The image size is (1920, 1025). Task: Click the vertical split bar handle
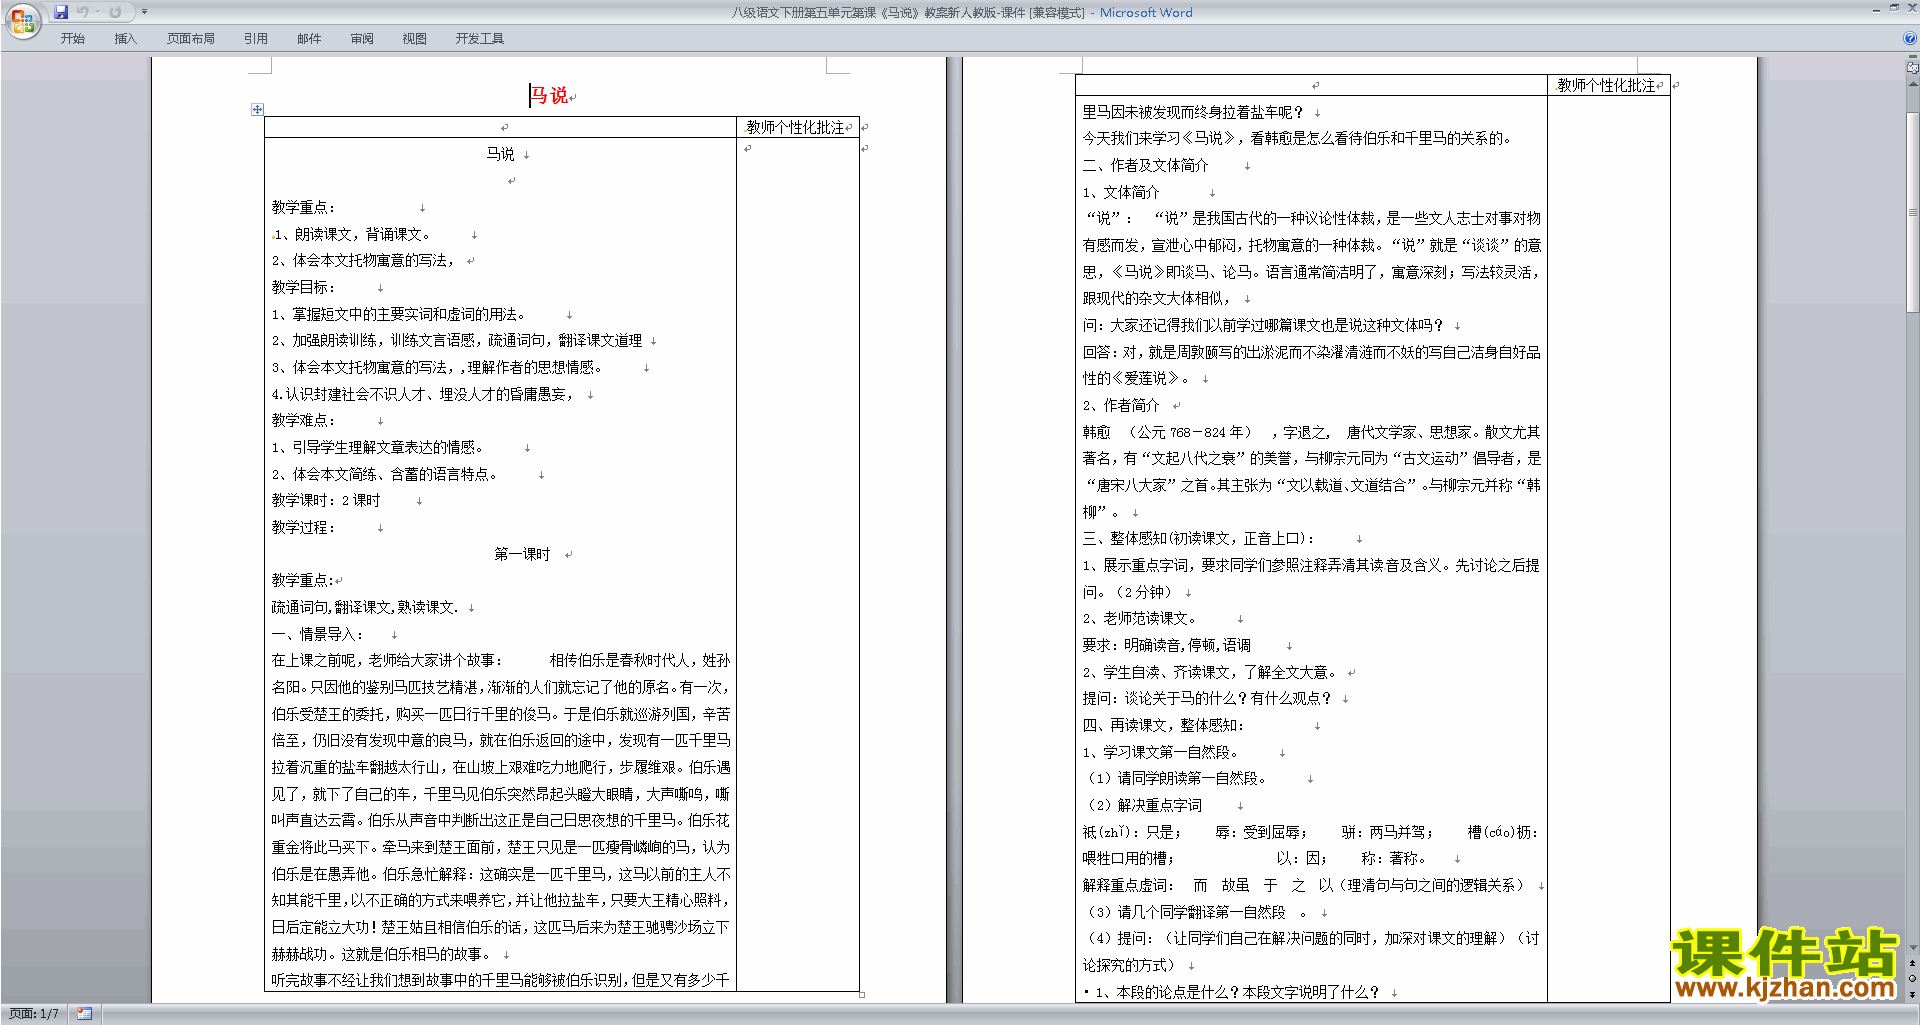(x=1913, y=58)
